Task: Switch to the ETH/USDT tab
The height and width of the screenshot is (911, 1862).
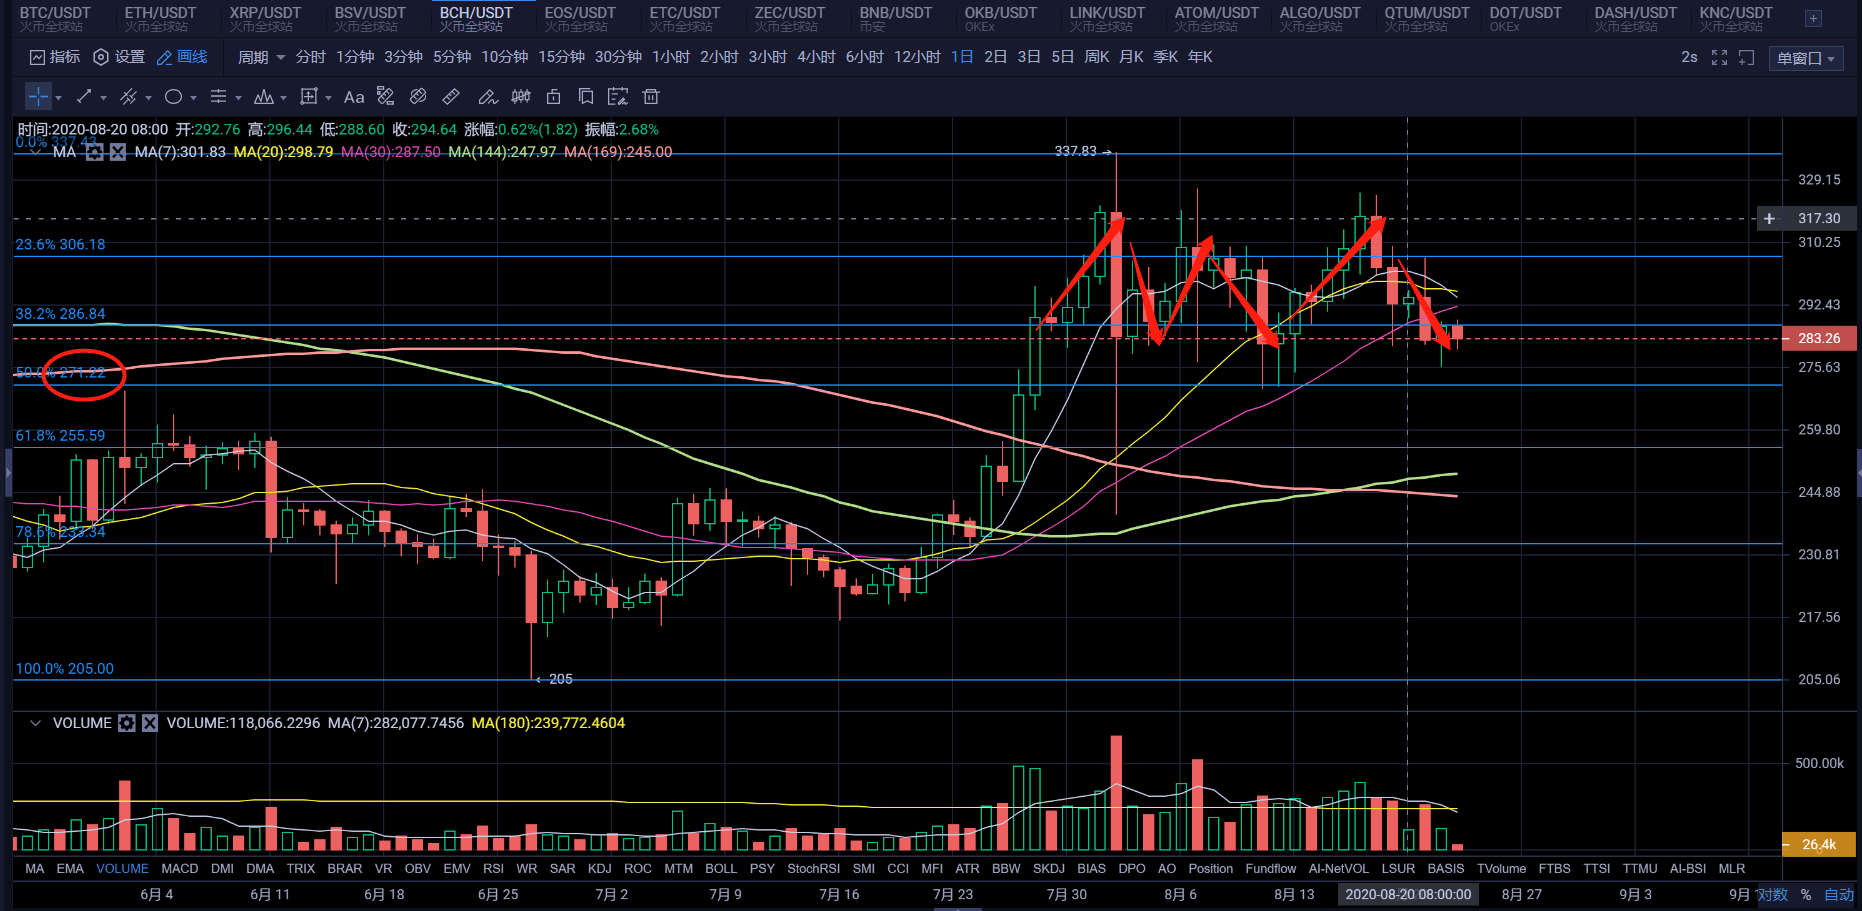Action: tap(160, 18)
